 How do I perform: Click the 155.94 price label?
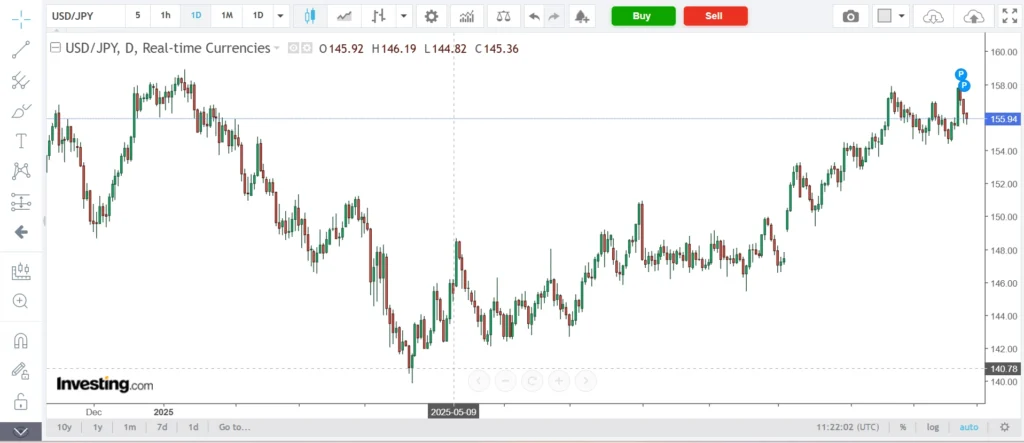[x=1004, y=119]
